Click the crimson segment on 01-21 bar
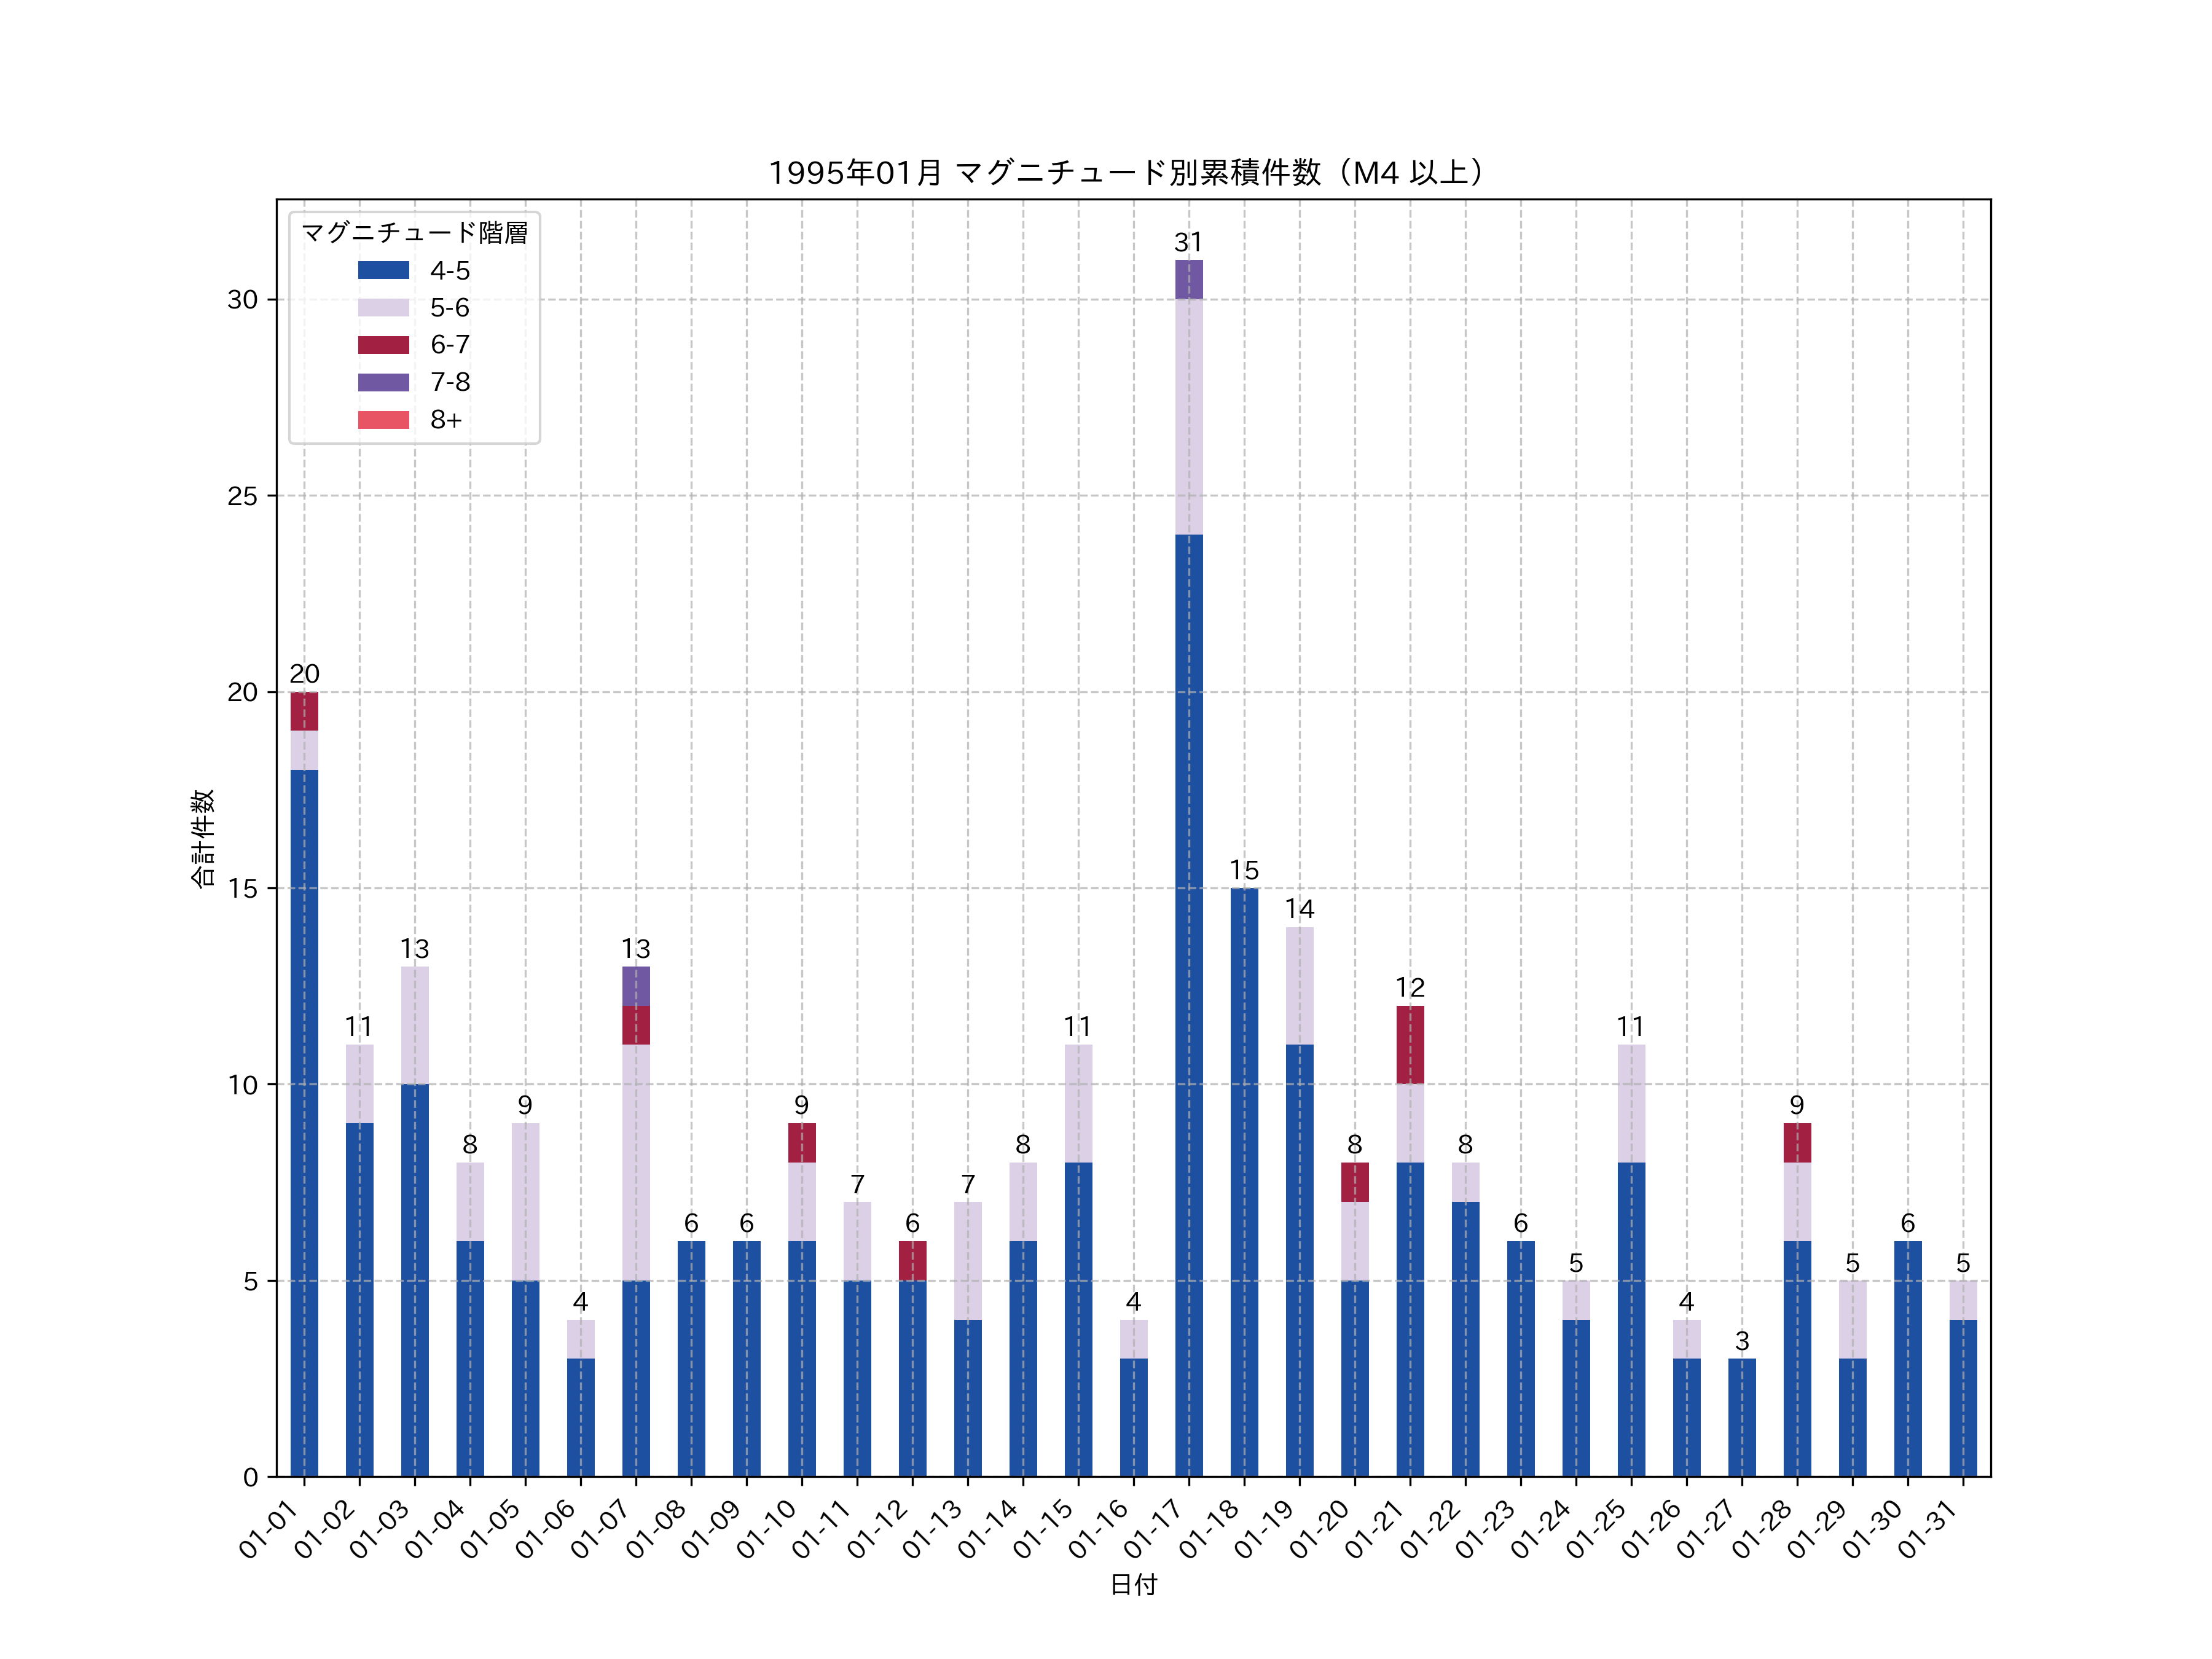The height and width of the screenshot is (1659, 2212). pyautogui.click(x=1410, y=1044)
